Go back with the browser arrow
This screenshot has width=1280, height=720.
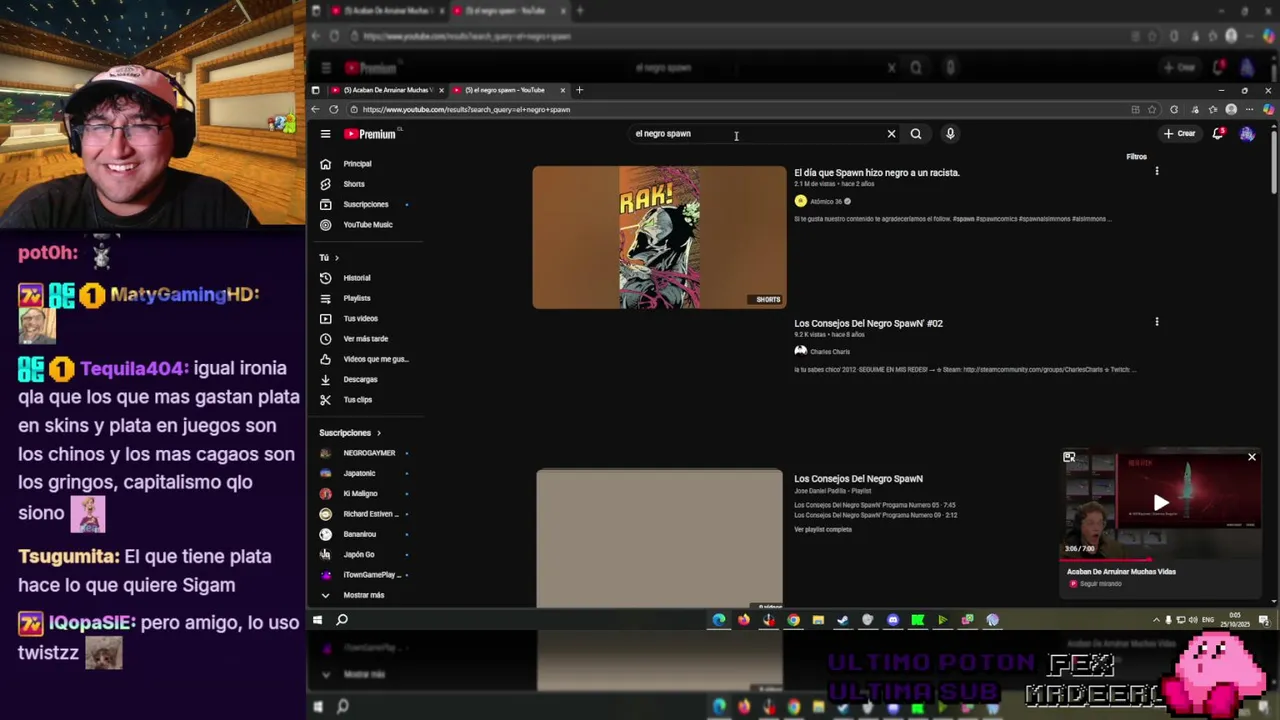(316, 110)
